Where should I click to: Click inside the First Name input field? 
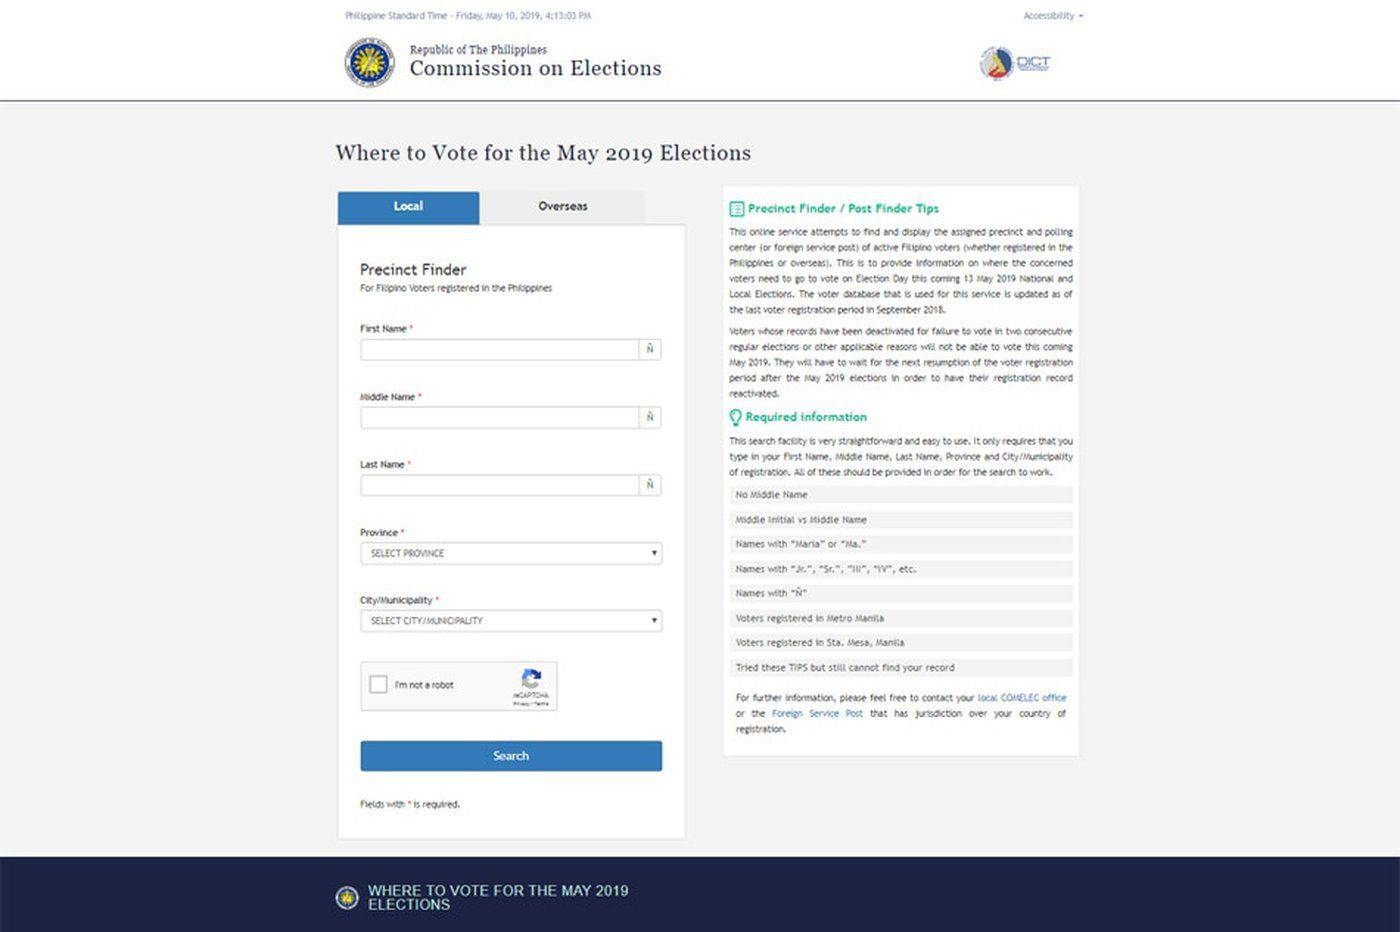click(500, 349)
